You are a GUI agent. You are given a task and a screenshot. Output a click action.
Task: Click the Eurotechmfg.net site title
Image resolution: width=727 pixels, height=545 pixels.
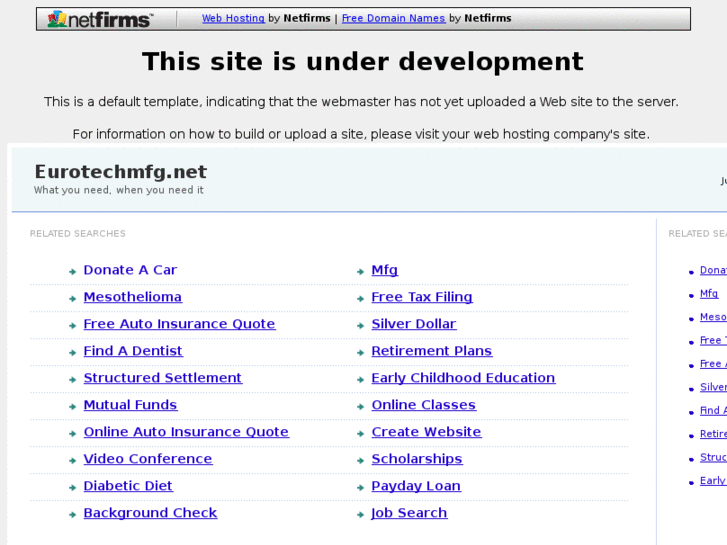click(x=121, y=172)
